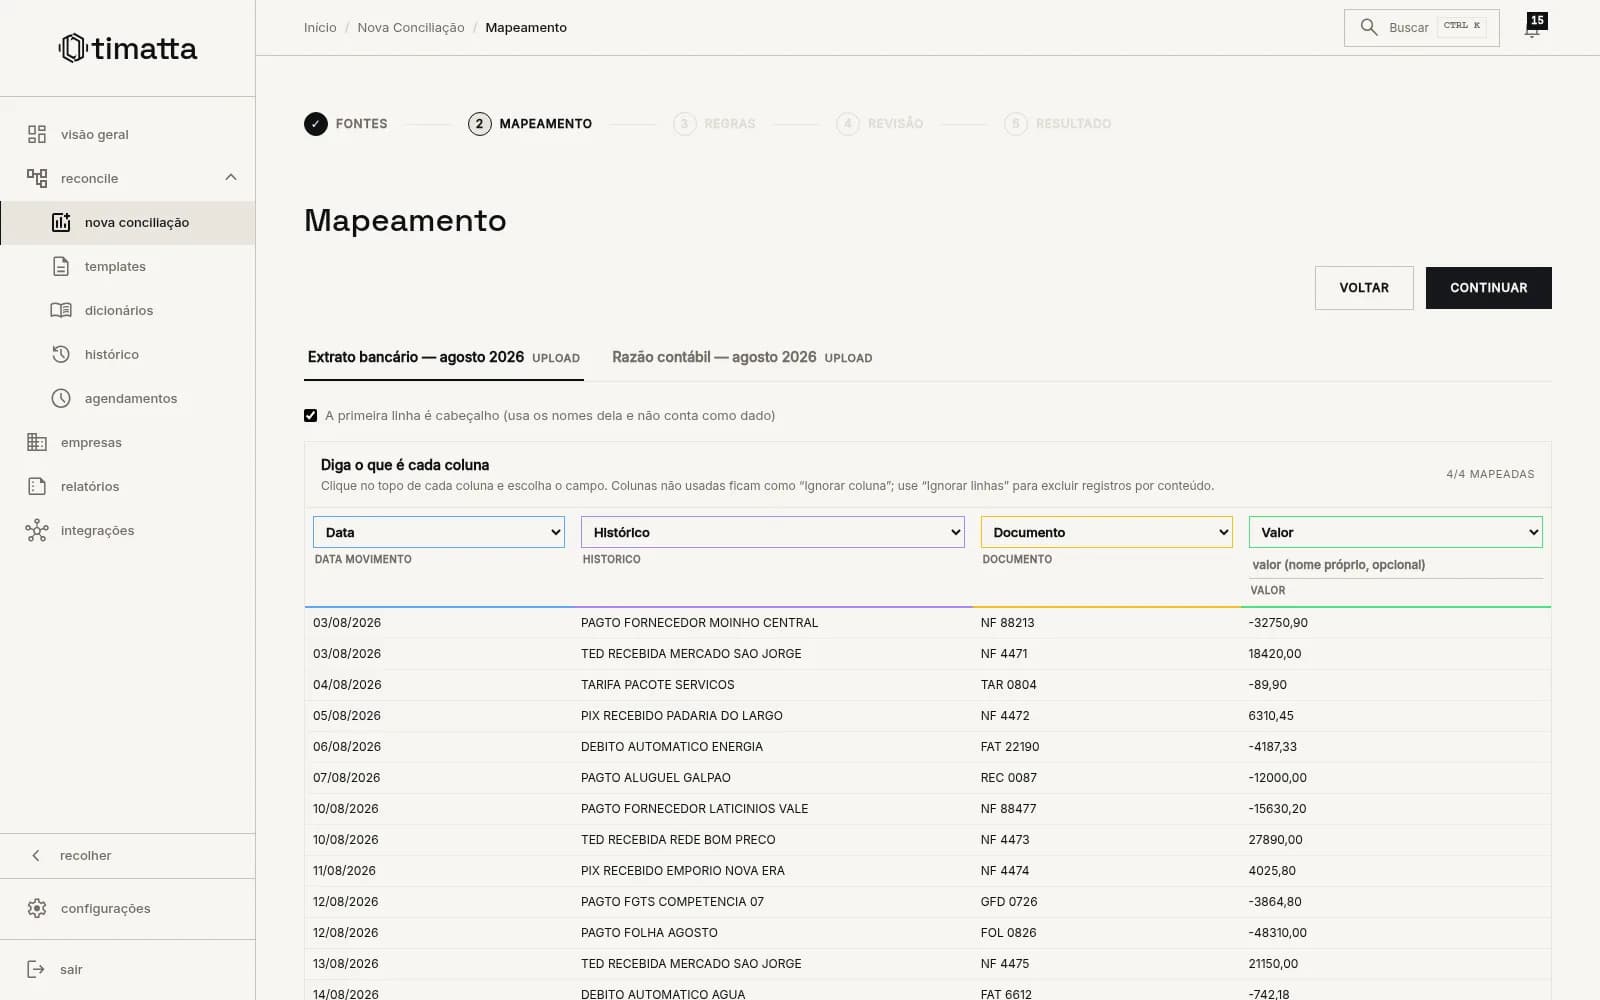Open the dicionários book icon
The image size is (1600, 1000).
pyautogui.click(x=61, y=310)
